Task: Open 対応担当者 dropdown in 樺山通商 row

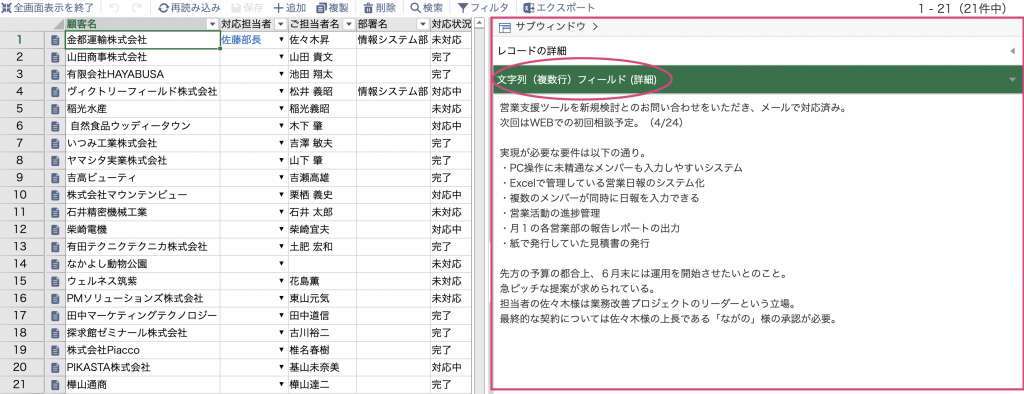Action: pyautogui.click(x=281, y=384)
